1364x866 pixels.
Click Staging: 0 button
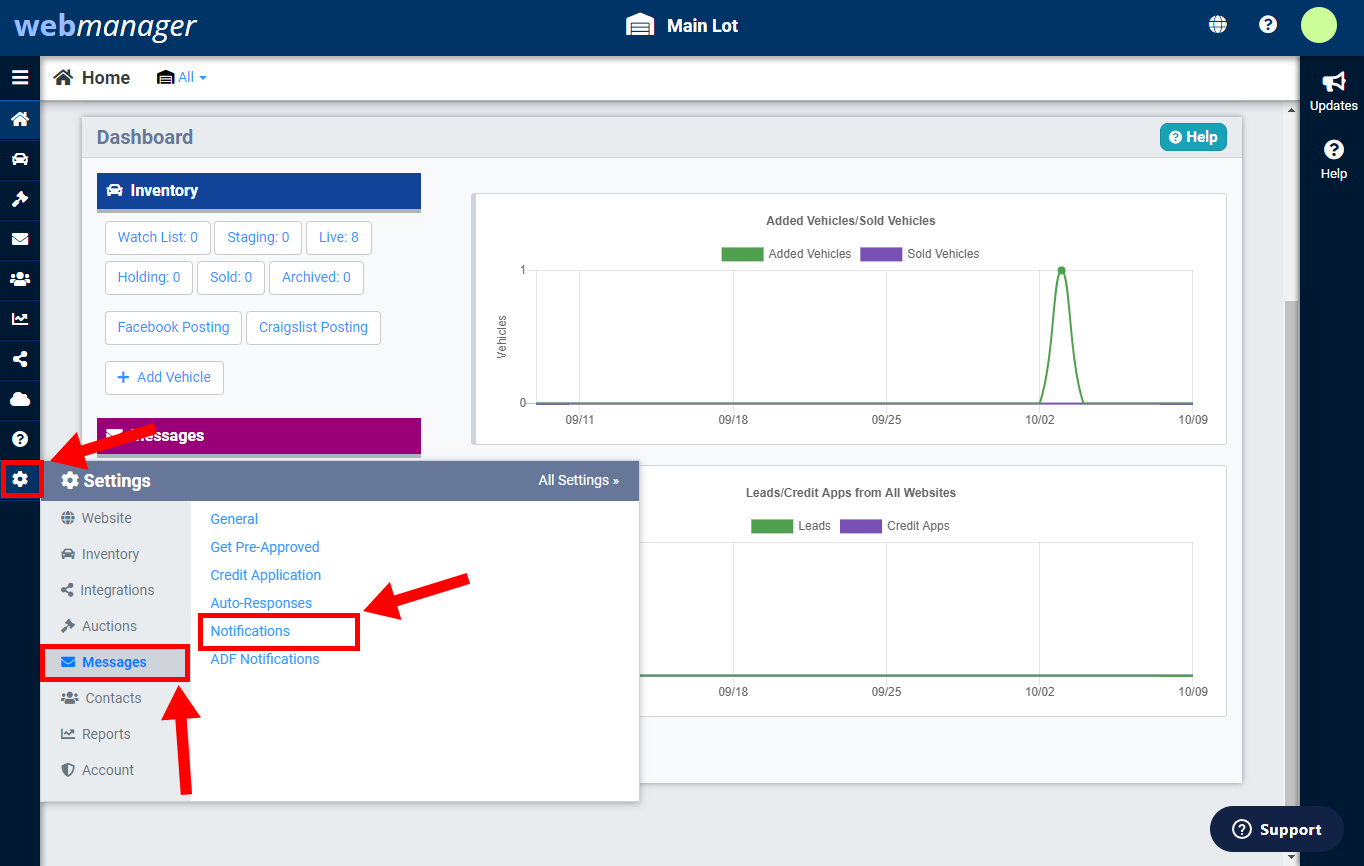pyautogui.click(x=258, y=238)
